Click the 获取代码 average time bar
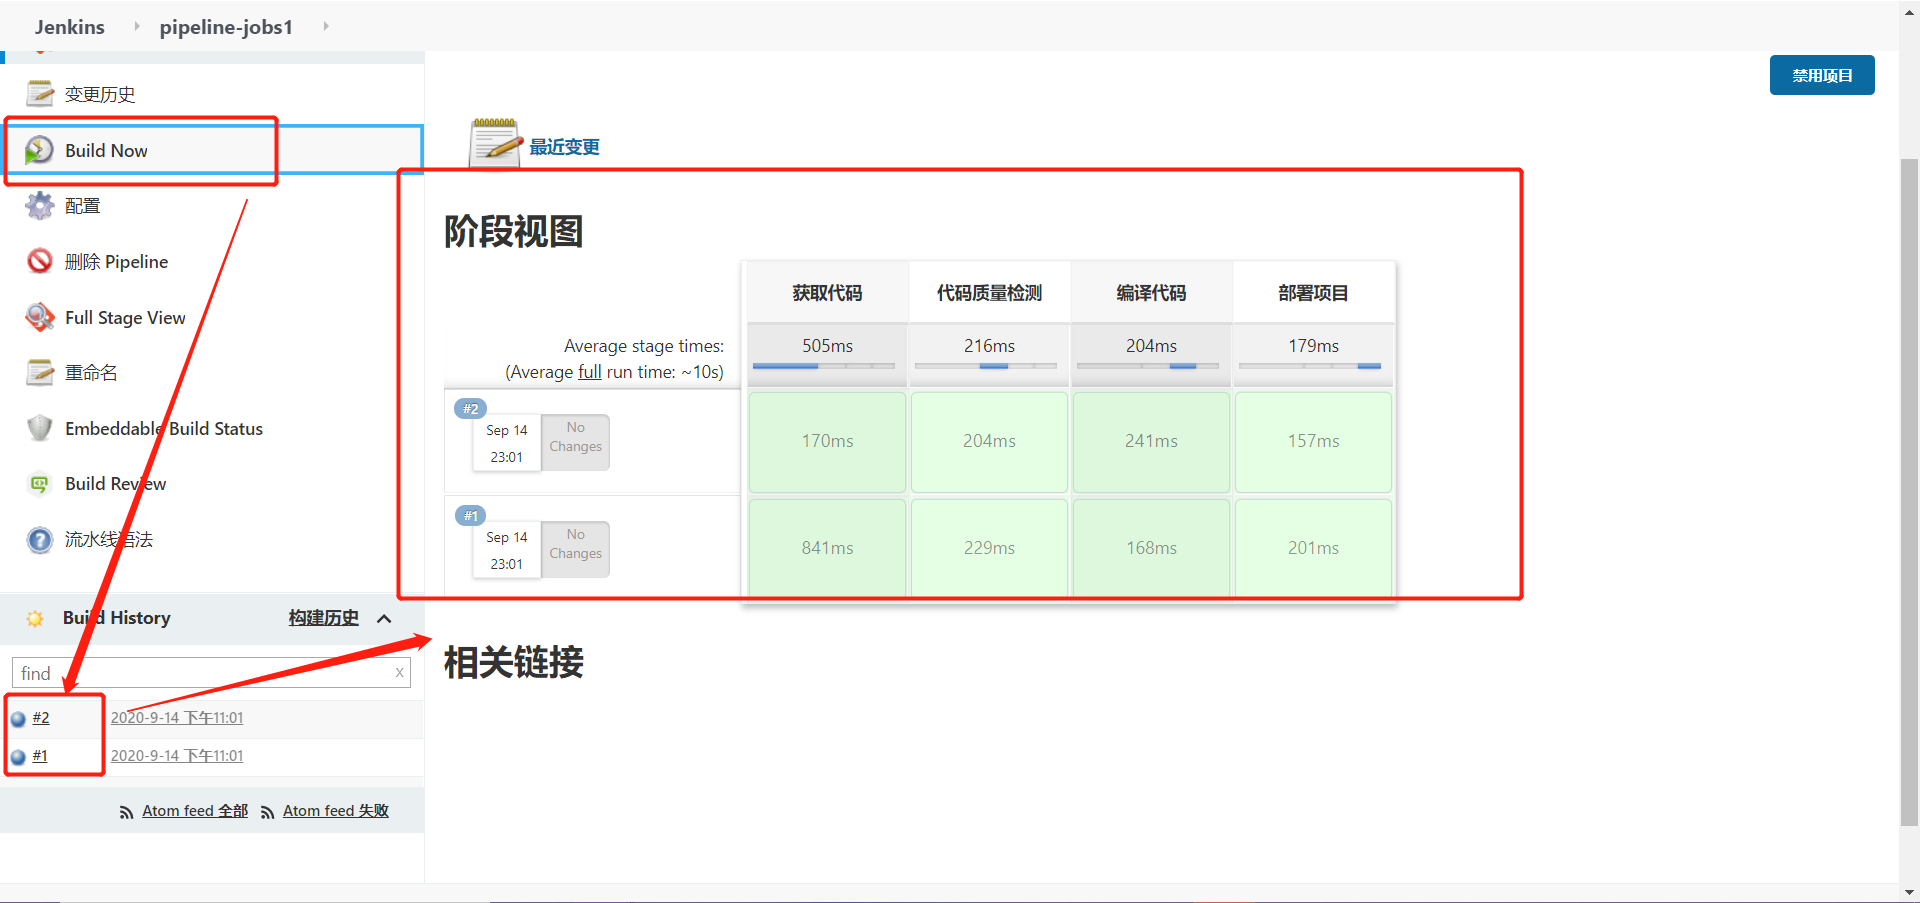 pyautogui.click(x=824, y=366)
